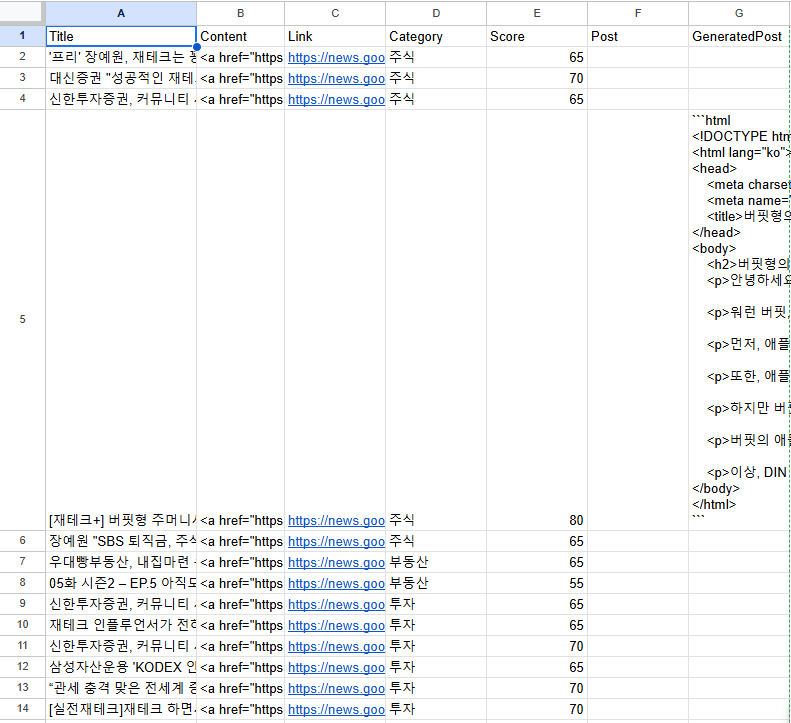Viewport: 791px width, 723px height.
Task: Select column A header
Action: 121,13
